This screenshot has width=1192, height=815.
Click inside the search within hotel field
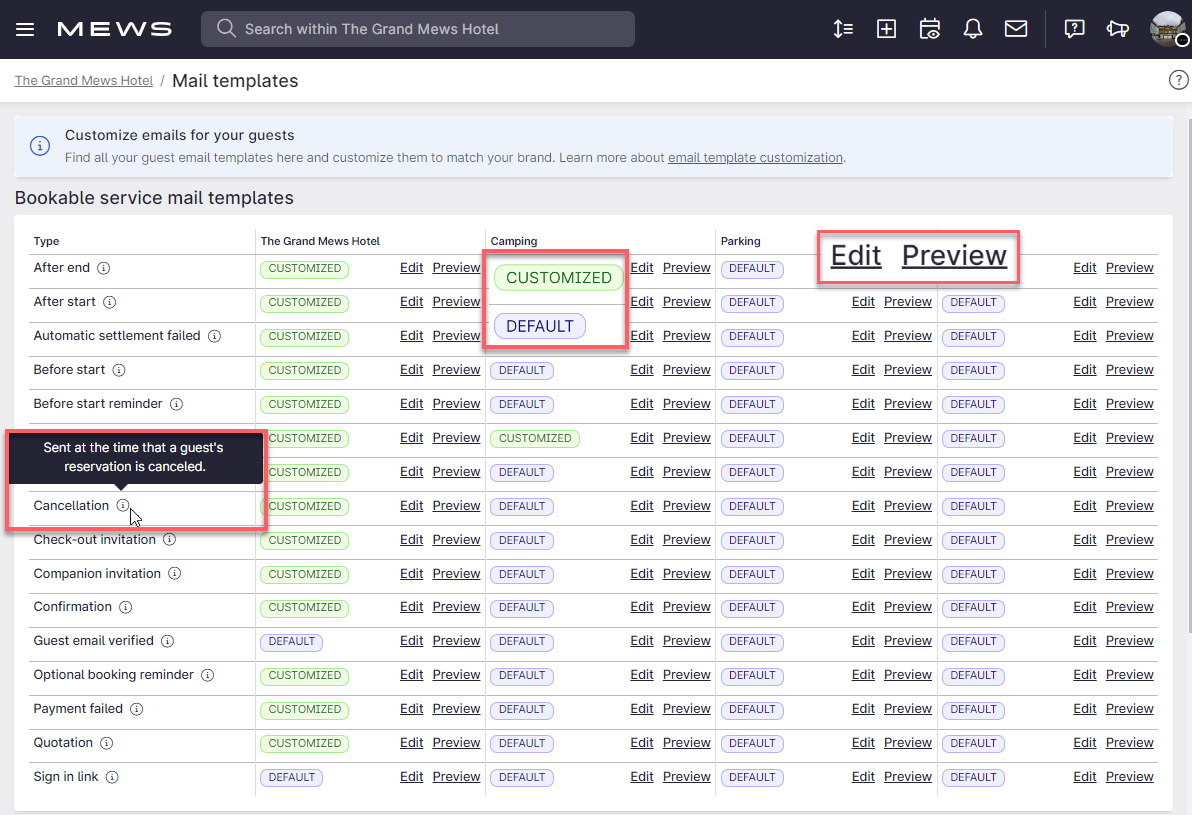tap(417, 29)
